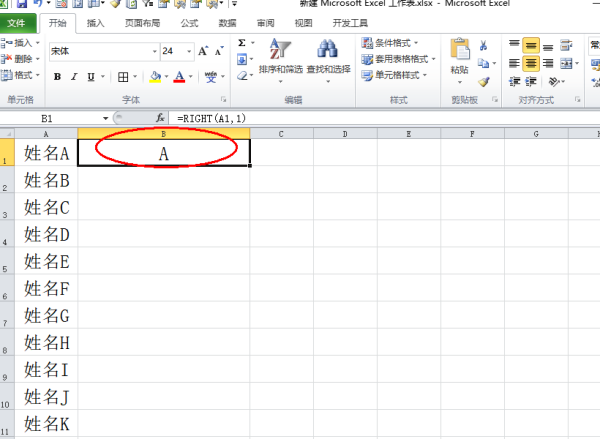Image resolution: width=600 pixels, height=439 pixels.
Task: Toggle top align
Action: point(514,45)
